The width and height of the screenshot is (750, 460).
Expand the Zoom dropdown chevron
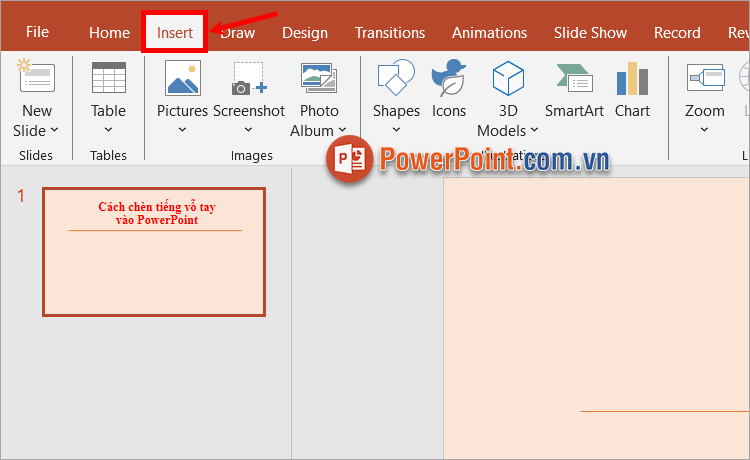pyautogui.click(x=705, y=130)
